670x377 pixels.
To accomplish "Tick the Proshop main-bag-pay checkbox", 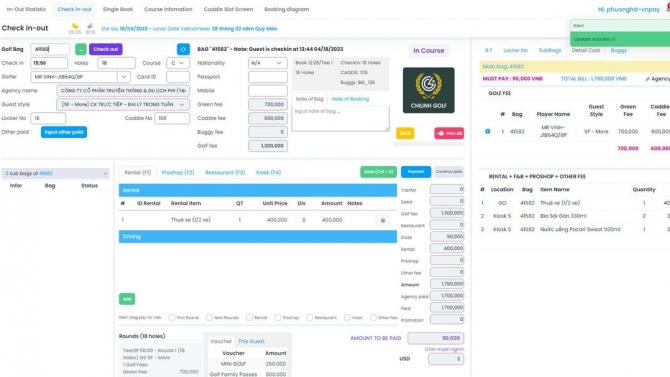I will (x=278, y=318).
